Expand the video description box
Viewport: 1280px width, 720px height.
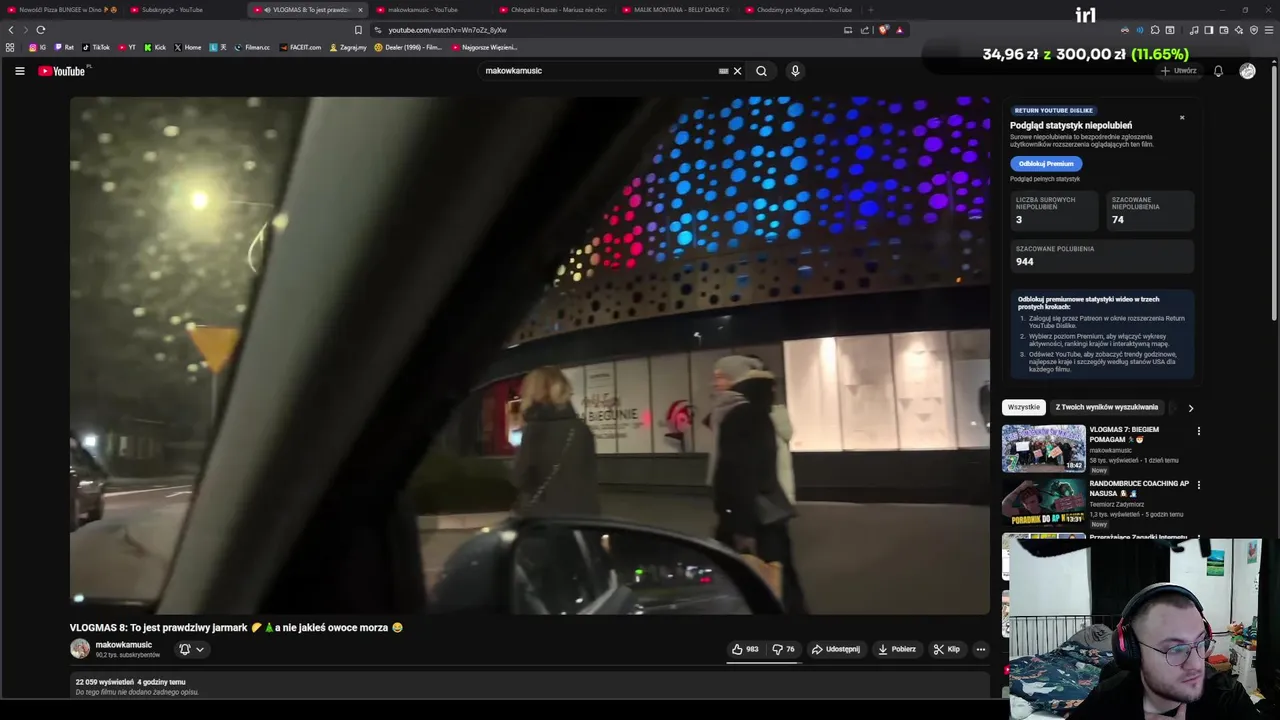coord(530,687)
